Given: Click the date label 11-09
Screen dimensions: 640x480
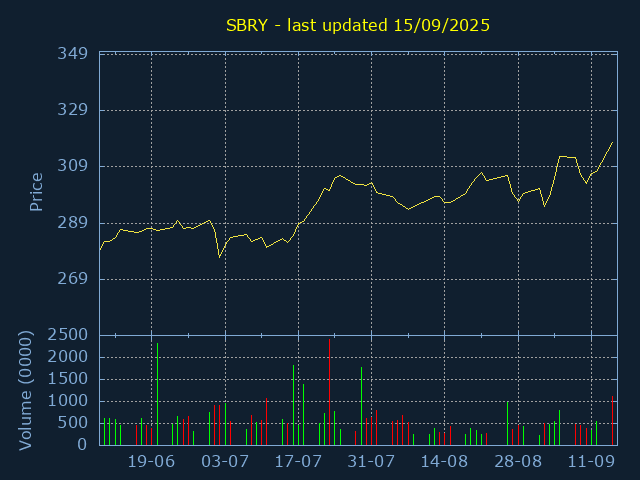Looking at the screenshot, I should point(591,462).
